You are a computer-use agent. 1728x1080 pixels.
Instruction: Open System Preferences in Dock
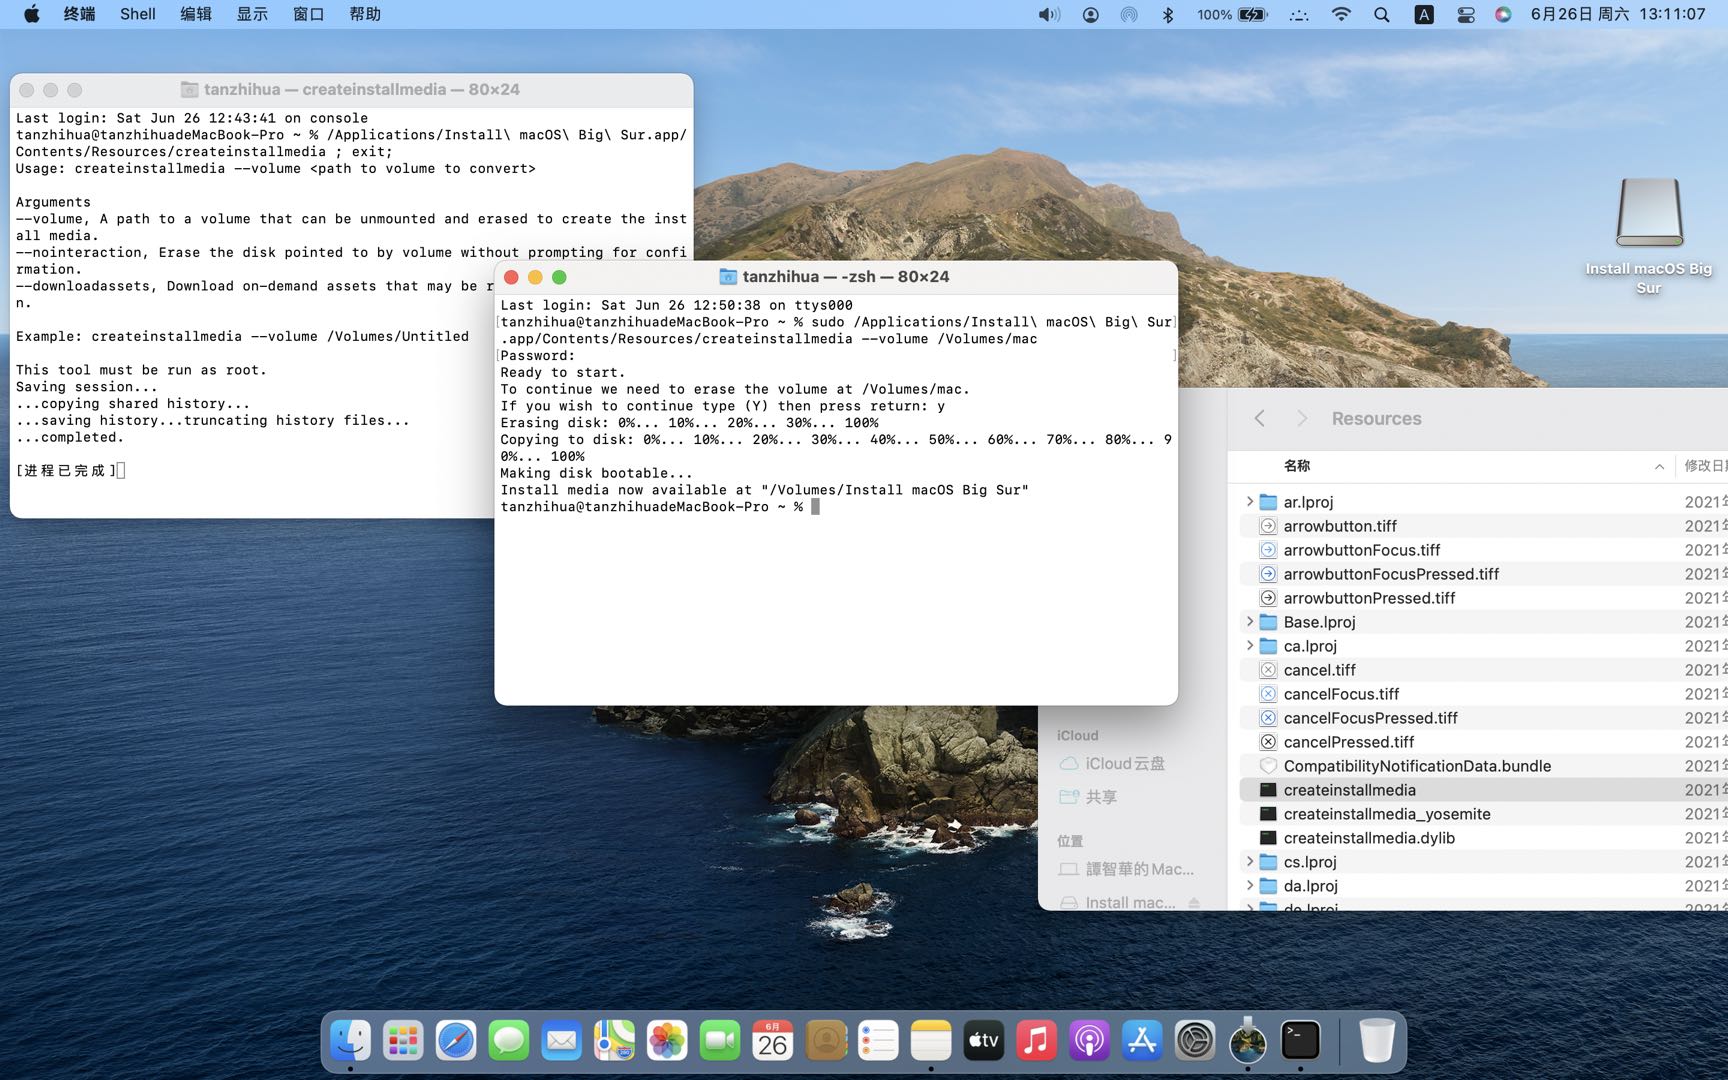[1195, 1041]
